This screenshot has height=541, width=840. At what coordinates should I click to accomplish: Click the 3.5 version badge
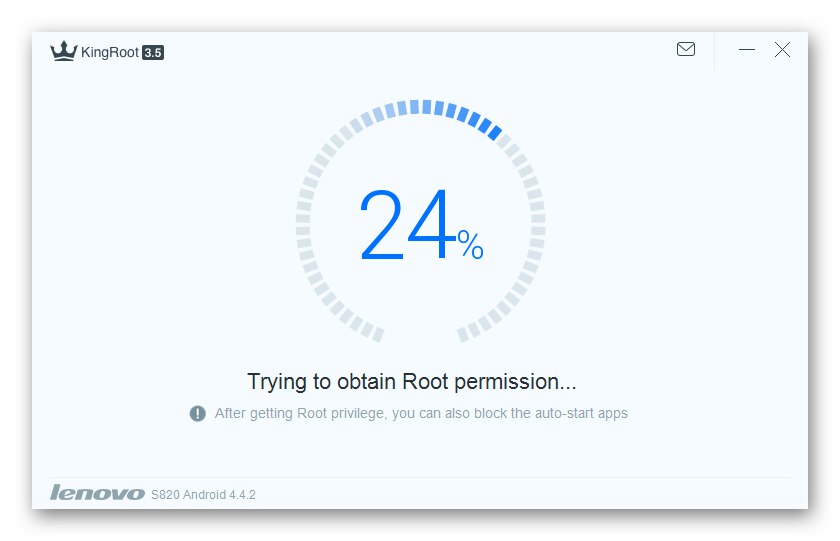point(153,52)
